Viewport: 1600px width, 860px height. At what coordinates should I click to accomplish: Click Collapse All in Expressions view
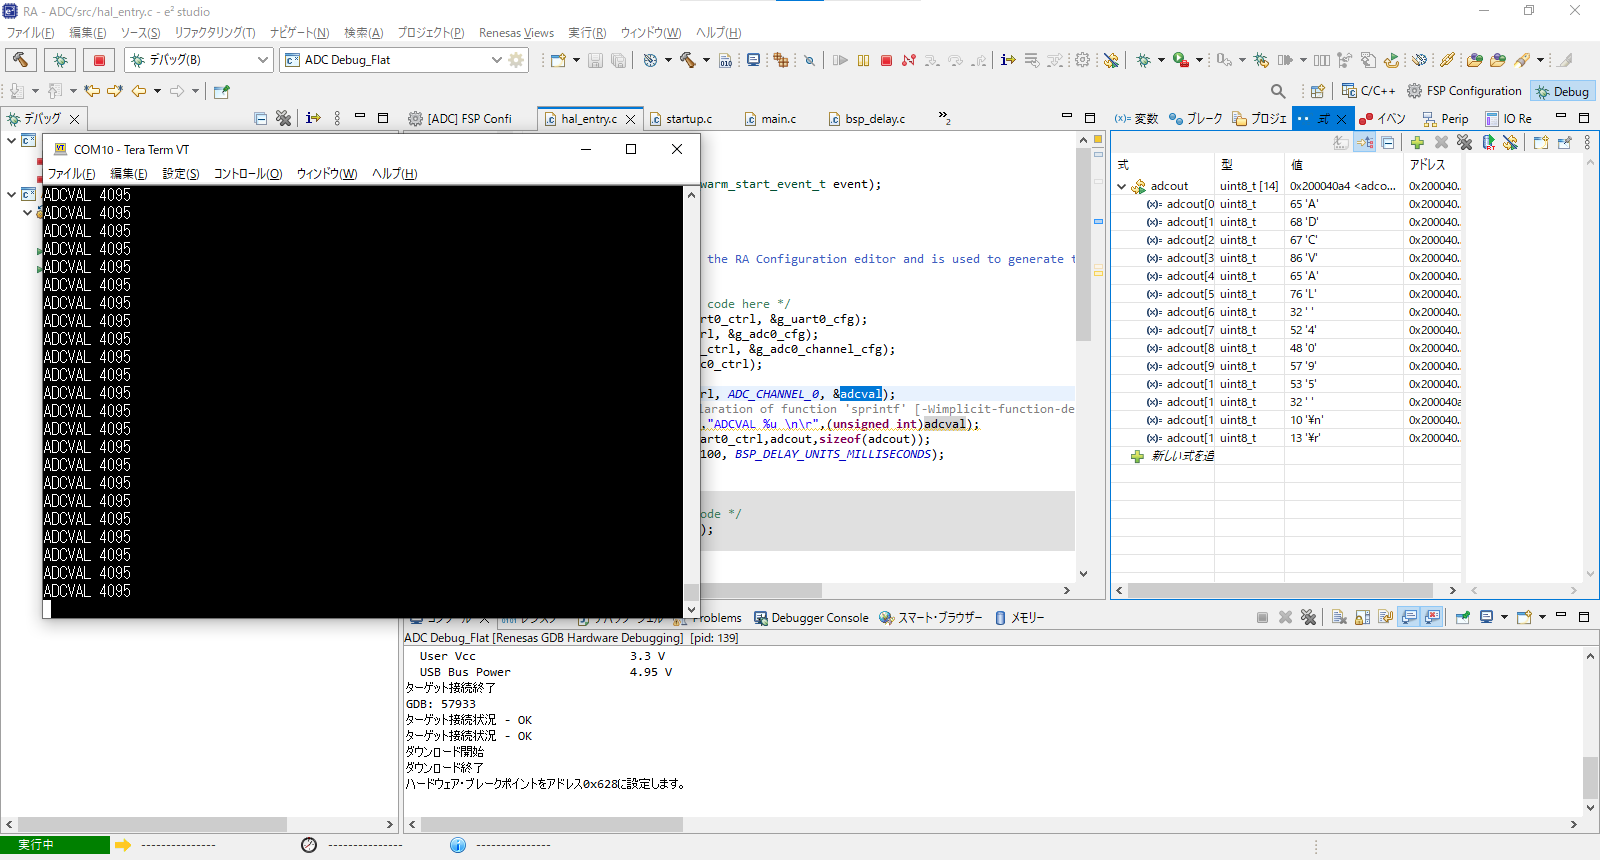click(x=1388, y=143)
